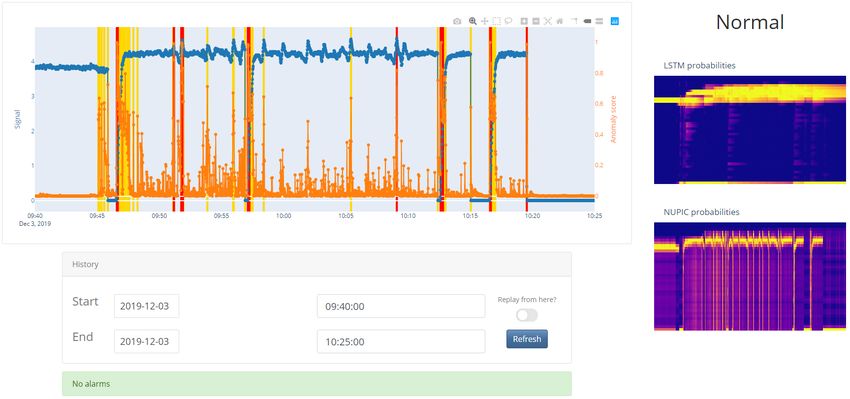Focus the End date field

click(x=146, y=342)
